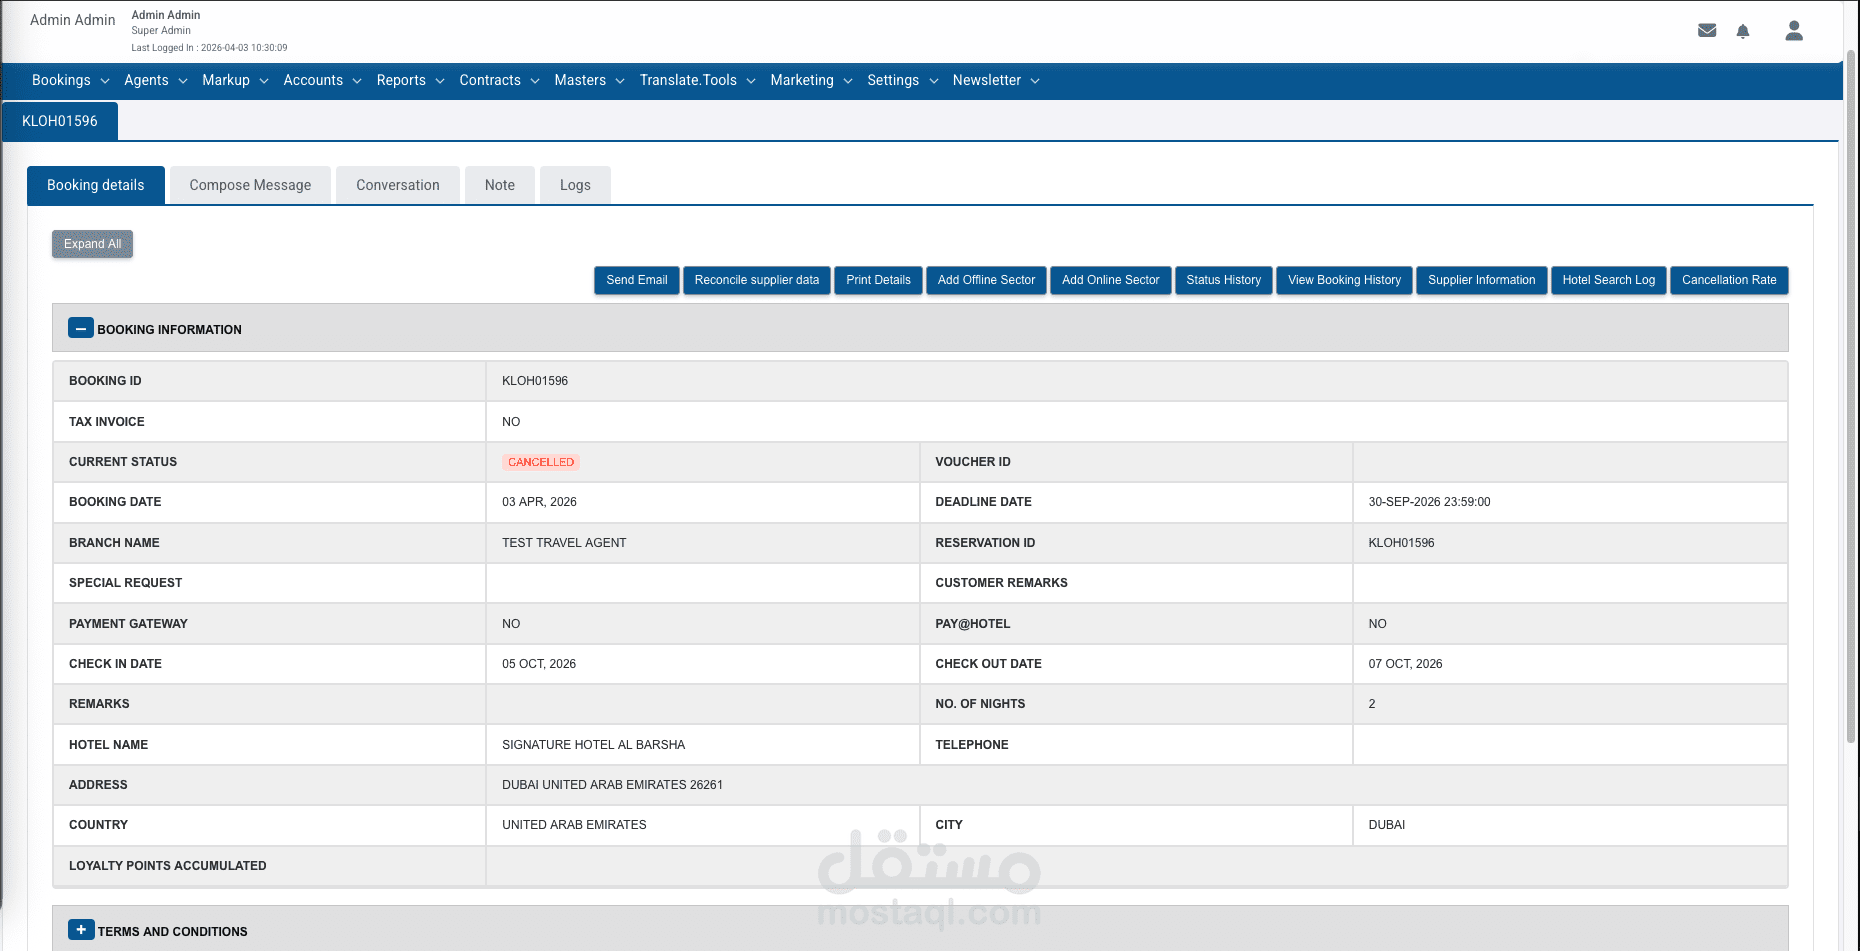Image resolution: width=1860 pixels, height=951 pixels.
Task: Switch to the Note tab
Action: pos(500,185)
